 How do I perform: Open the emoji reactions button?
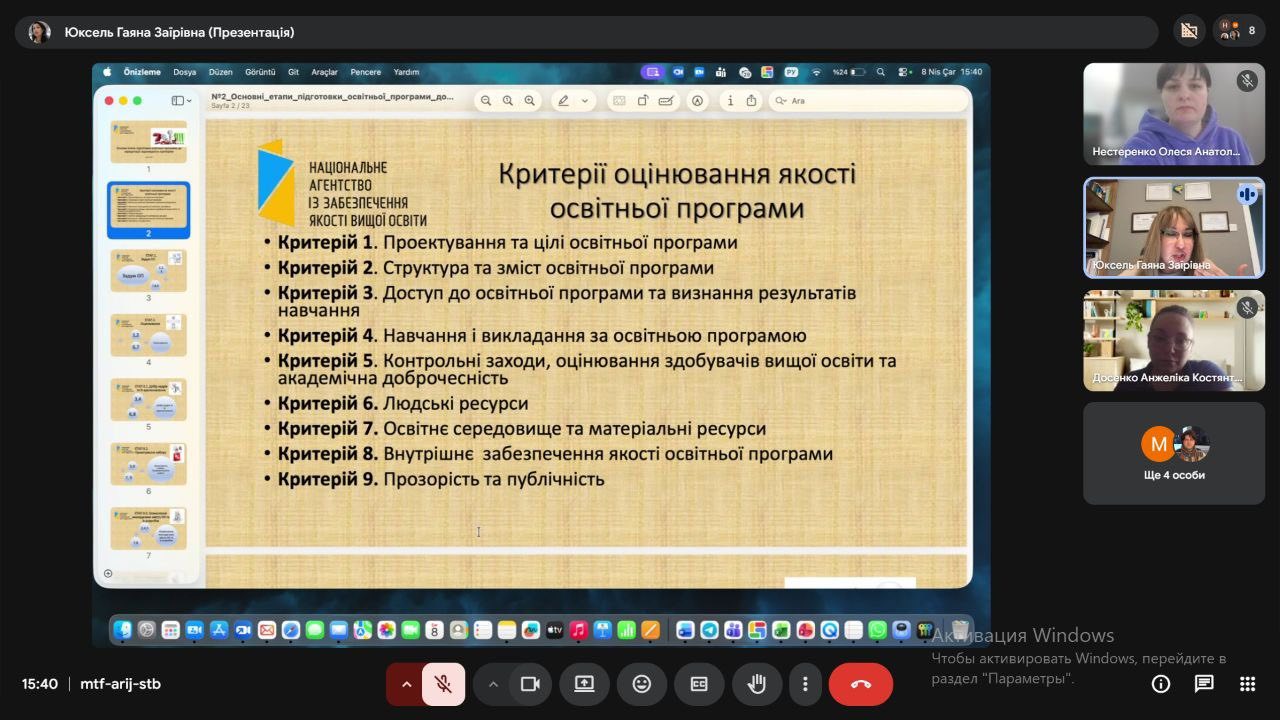click(641, 684)
